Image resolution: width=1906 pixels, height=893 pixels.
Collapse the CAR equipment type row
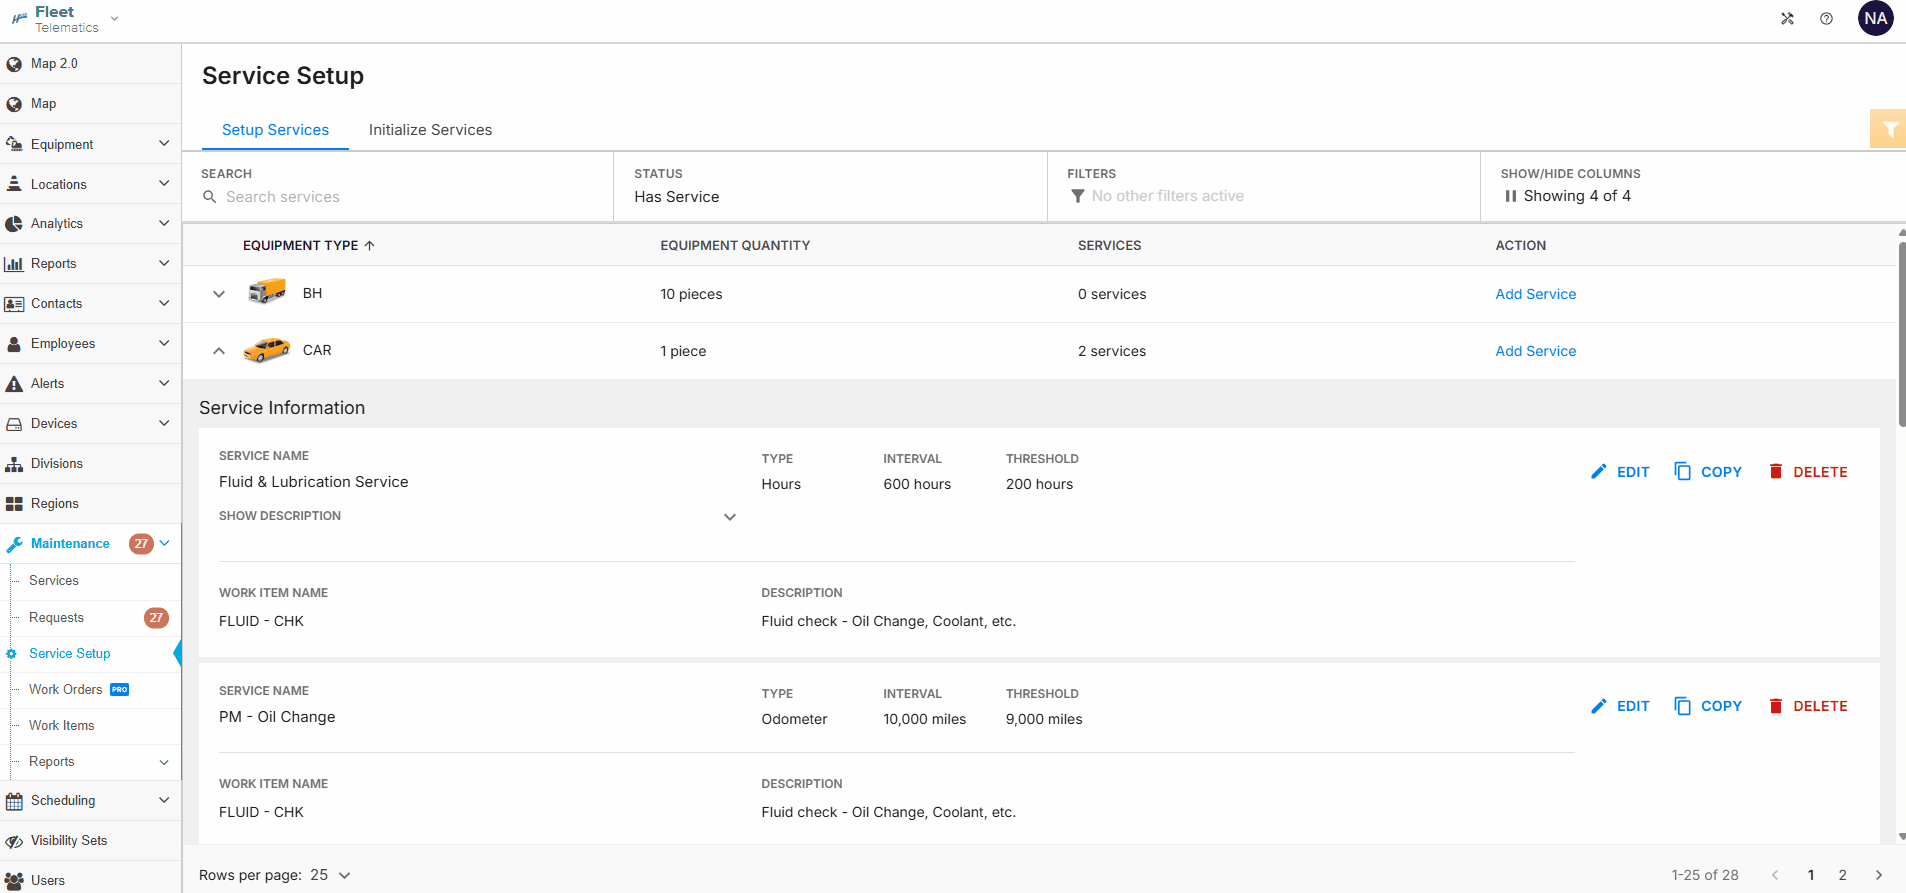[x=219, y=351]
